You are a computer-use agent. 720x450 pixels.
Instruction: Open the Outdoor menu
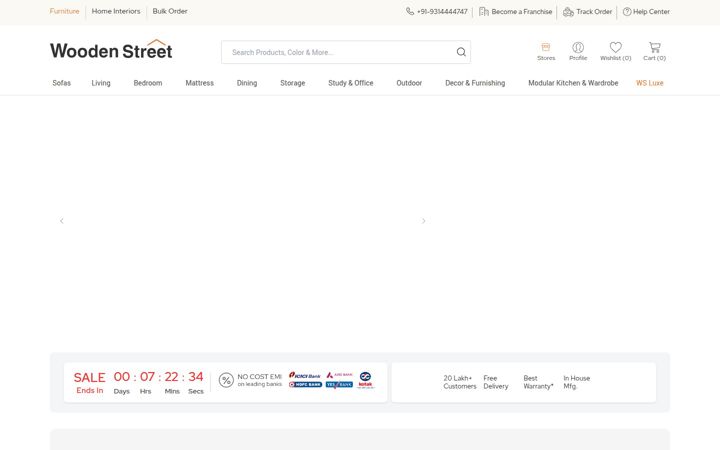point(409,83)
